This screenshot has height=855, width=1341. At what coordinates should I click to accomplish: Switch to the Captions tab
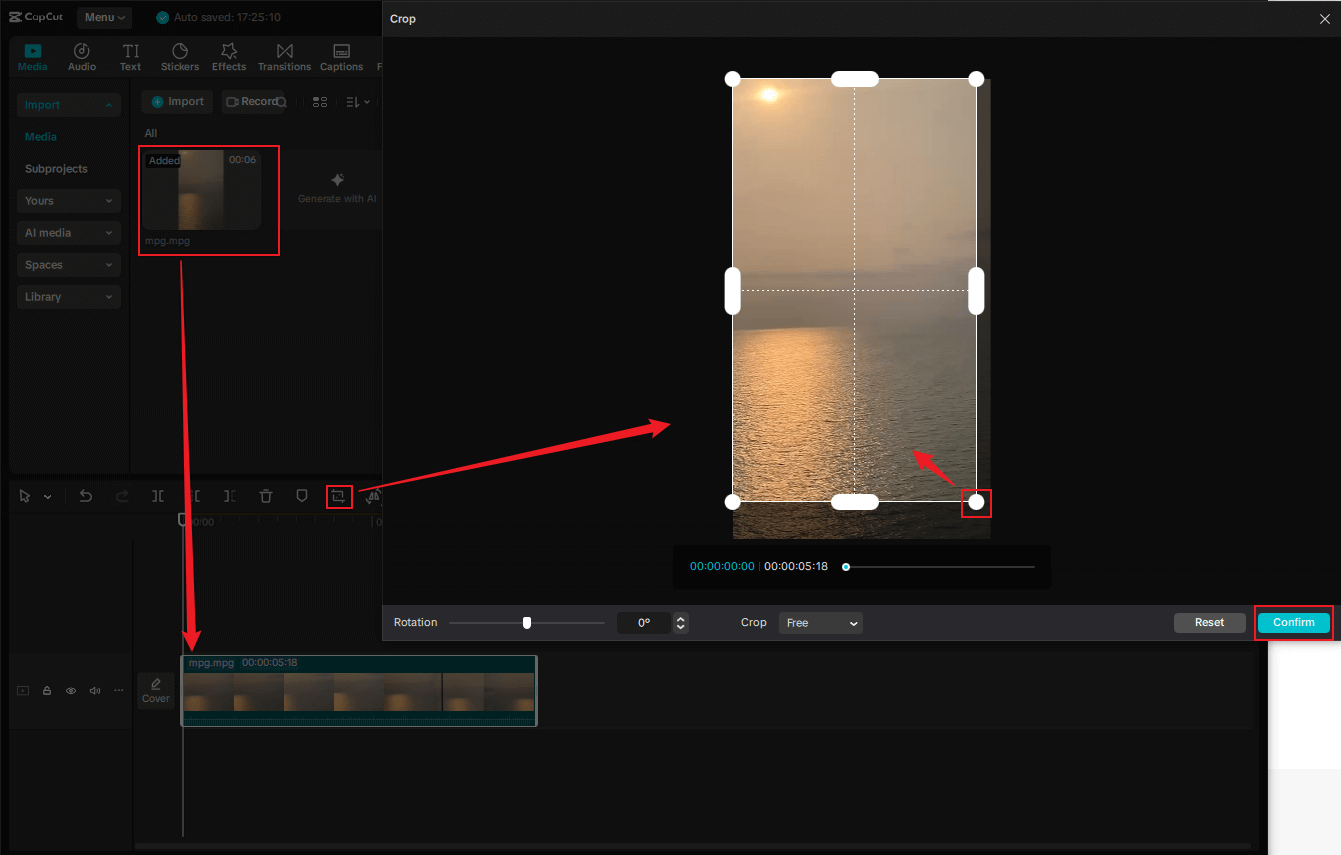coord(341,56)
